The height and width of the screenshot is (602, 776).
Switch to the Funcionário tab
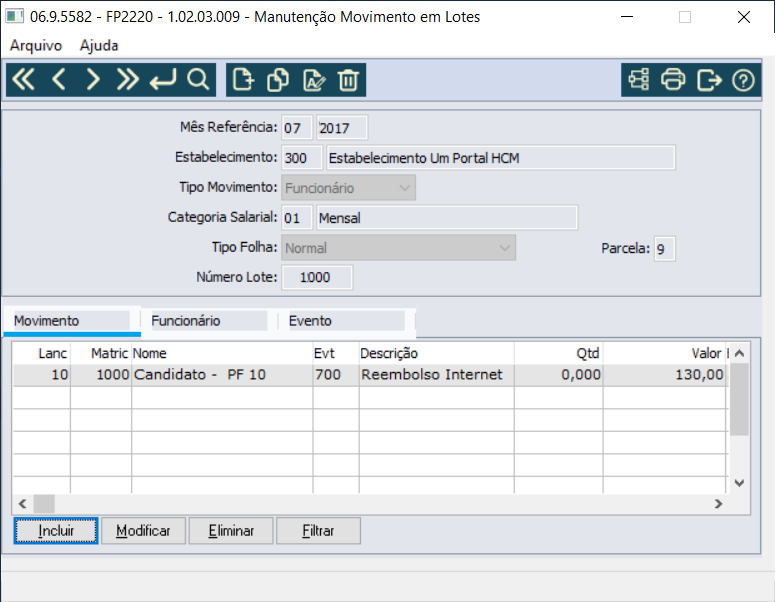(209, 321)
